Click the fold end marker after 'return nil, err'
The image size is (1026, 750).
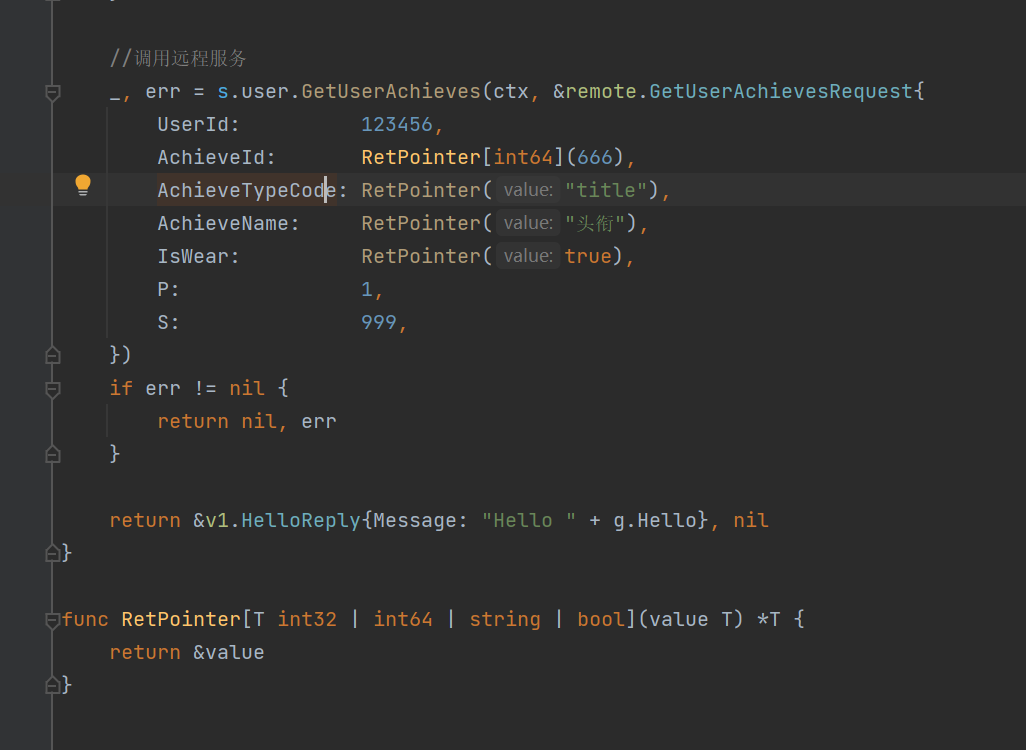click(53, 454)
